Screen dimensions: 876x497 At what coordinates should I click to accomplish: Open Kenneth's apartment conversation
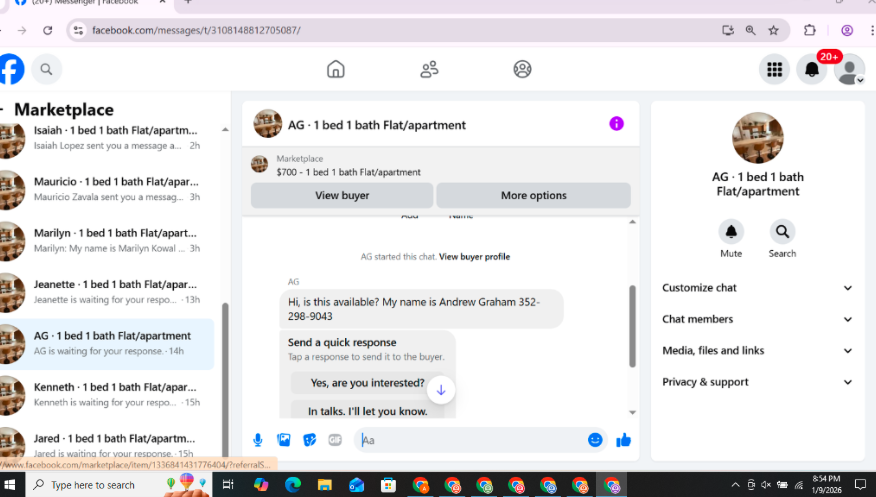click(107, 395)
